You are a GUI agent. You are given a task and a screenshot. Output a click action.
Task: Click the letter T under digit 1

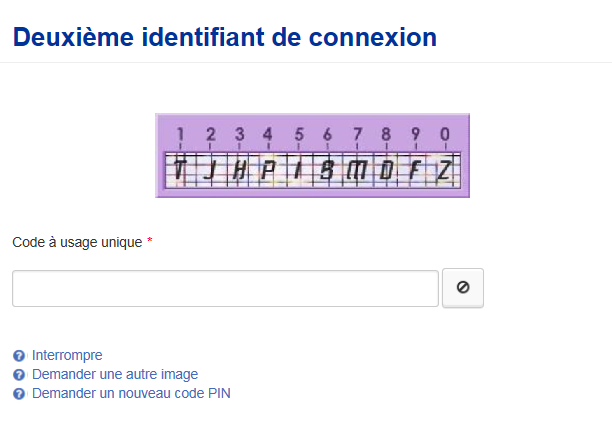[180, 170]
